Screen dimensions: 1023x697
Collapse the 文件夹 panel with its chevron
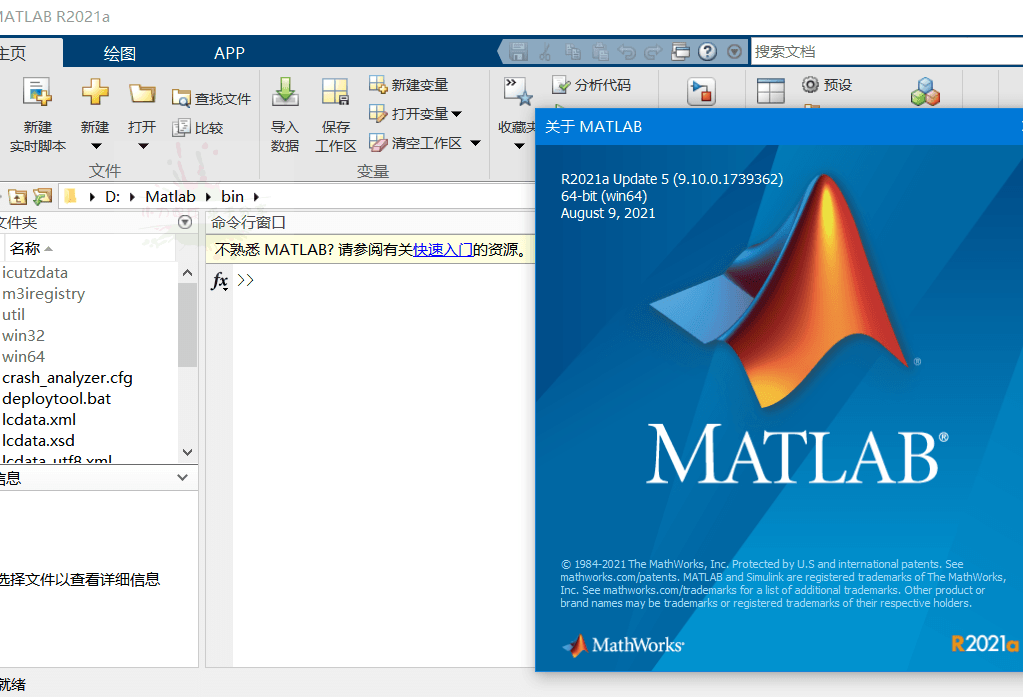tap(184, 222)
